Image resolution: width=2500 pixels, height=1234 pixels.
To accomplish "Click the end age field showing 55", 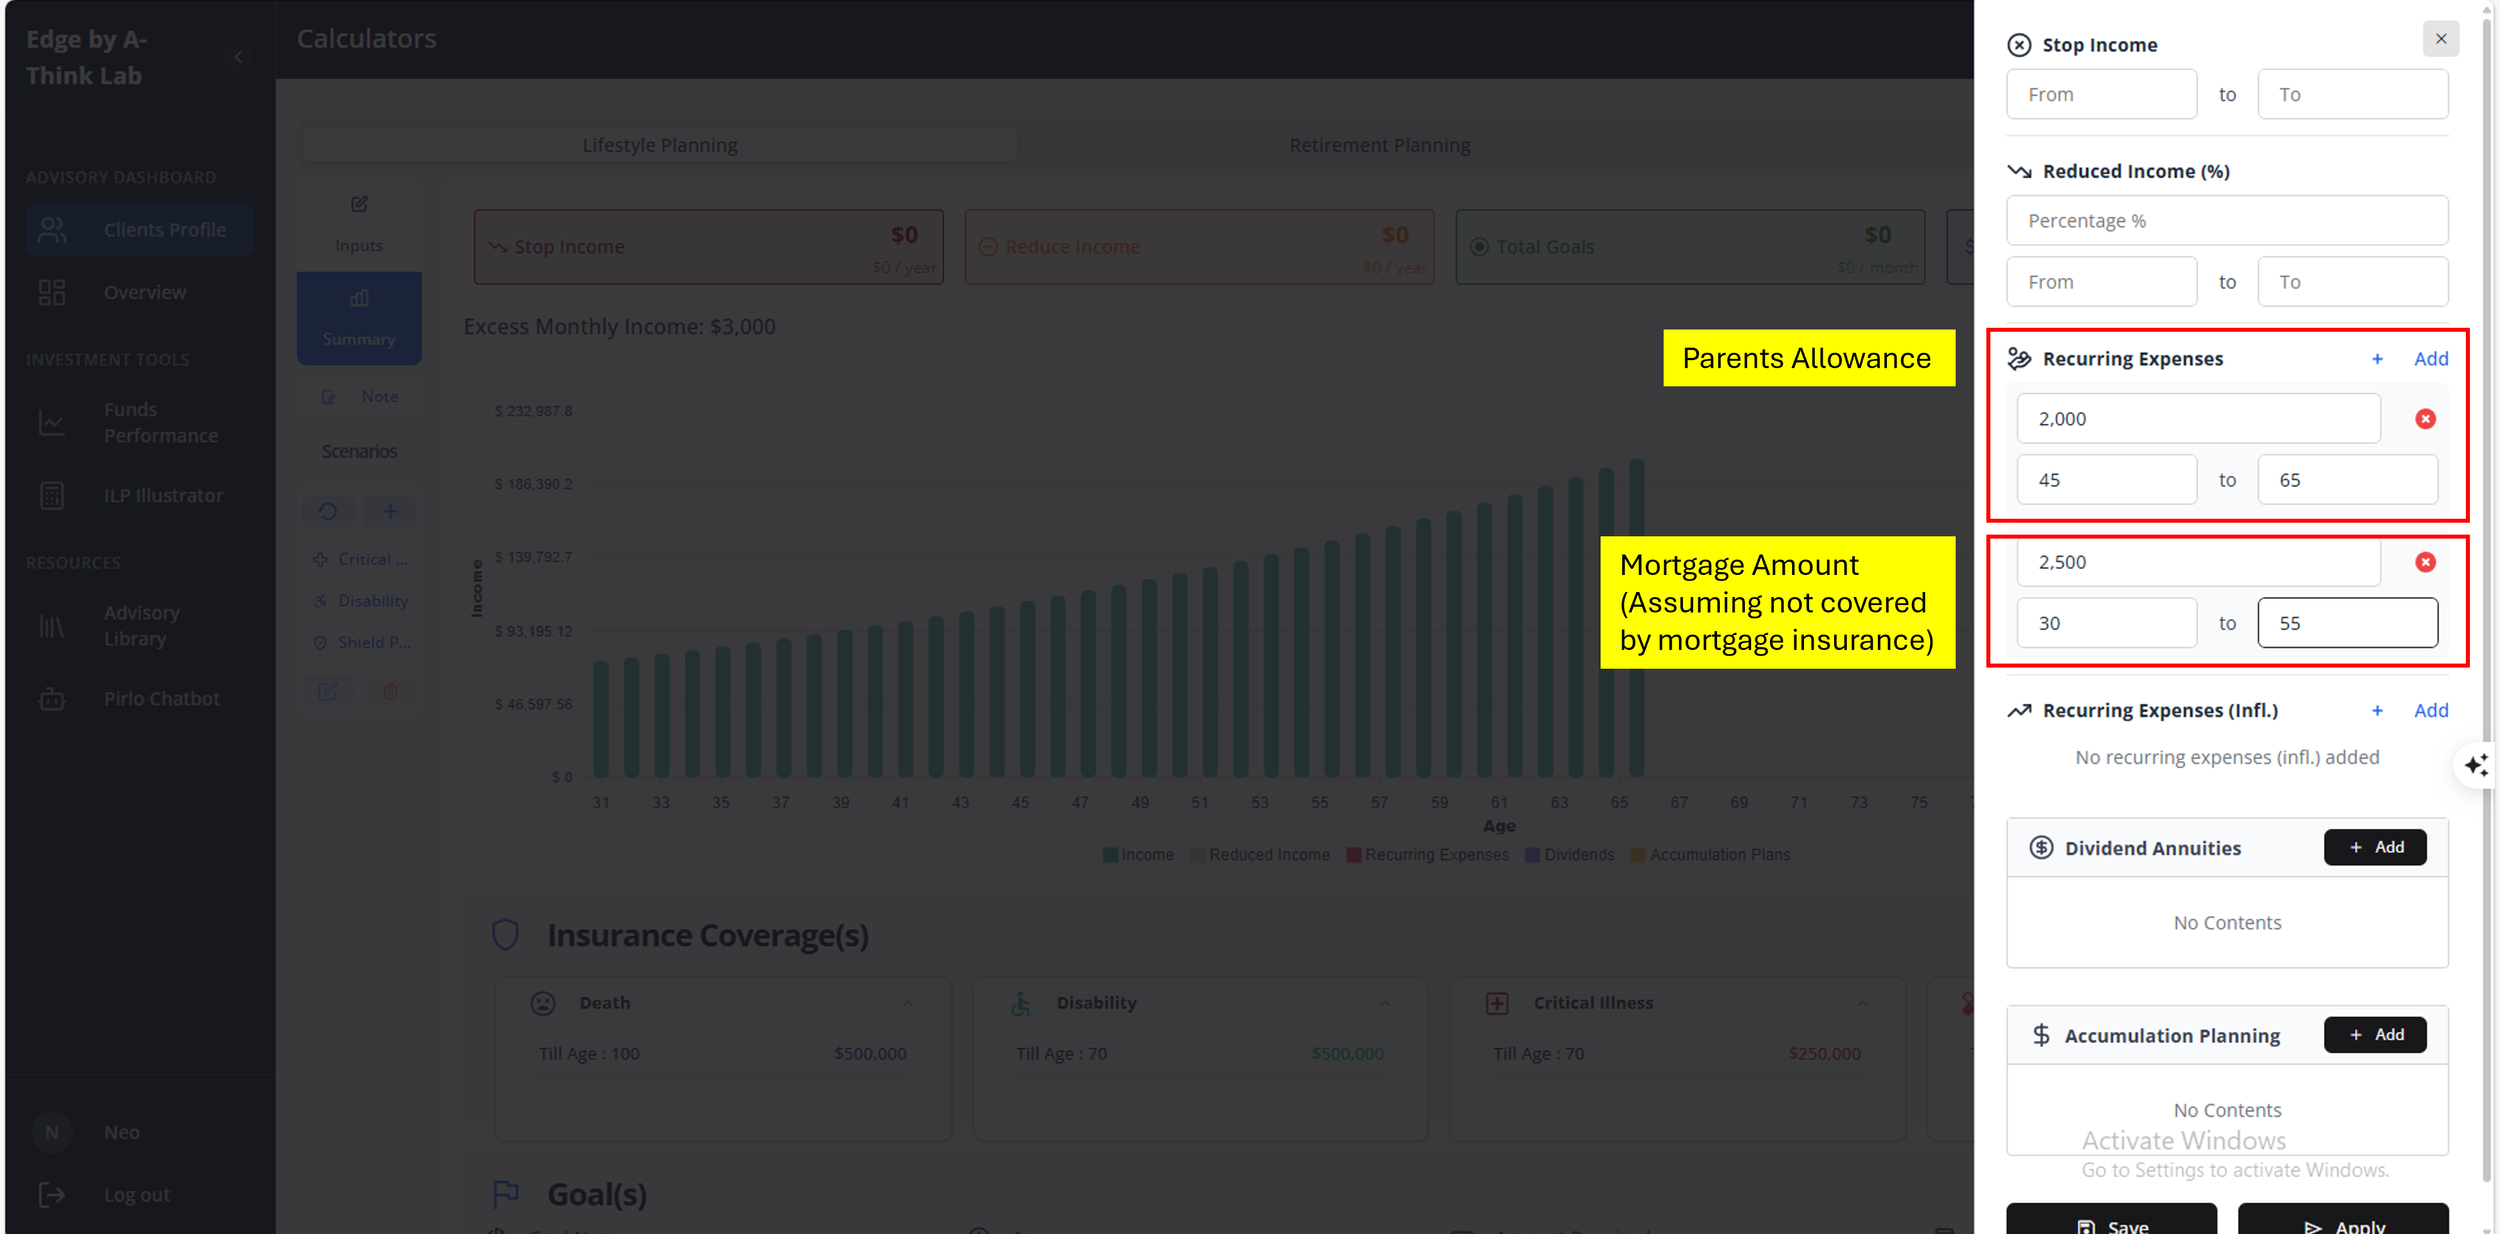I will pyautogui.click(x=2347, y=623).
